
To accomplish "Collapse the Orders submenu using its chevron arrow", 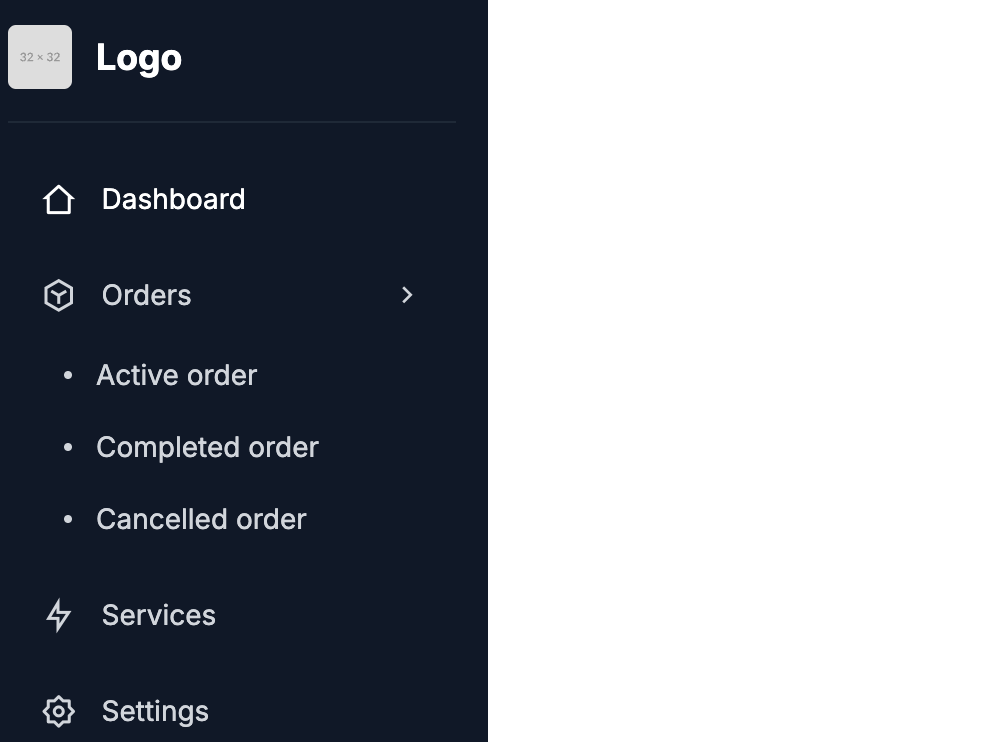I will click(406, 295).
